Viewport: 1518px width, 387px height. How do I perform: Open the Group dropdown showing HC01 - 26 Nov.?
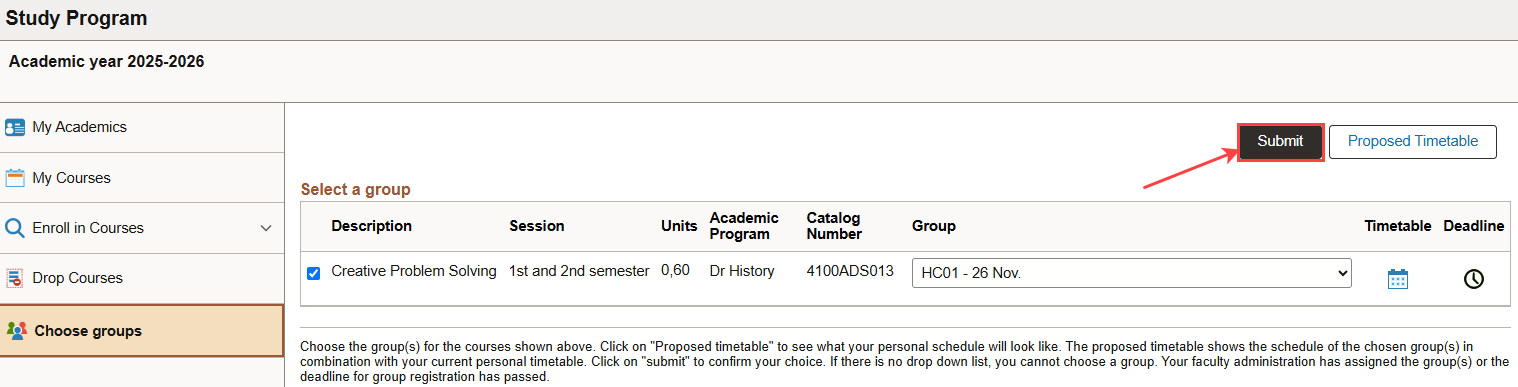pos(1131,273)
